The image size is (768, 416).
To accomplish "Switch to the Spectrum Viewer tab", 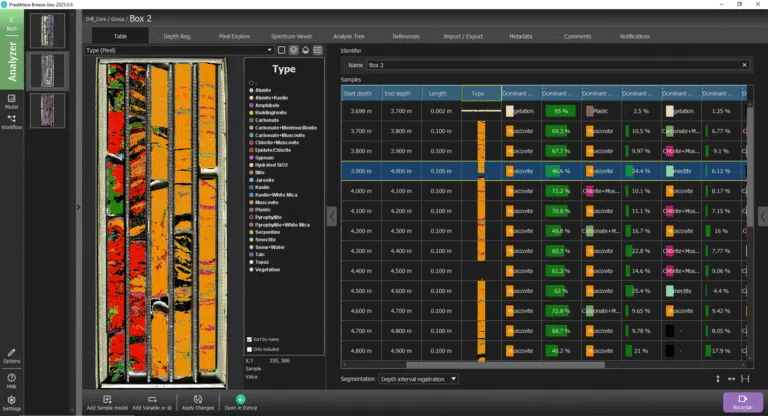I will (x=291, y=36).
